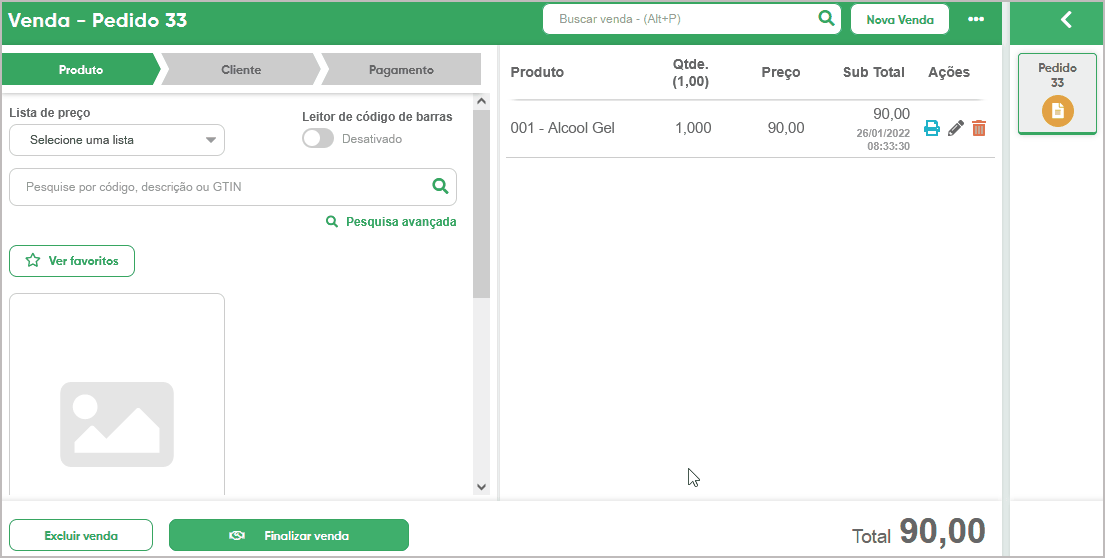Click the product image placeholder thumbnail

[x=117, y=424]
